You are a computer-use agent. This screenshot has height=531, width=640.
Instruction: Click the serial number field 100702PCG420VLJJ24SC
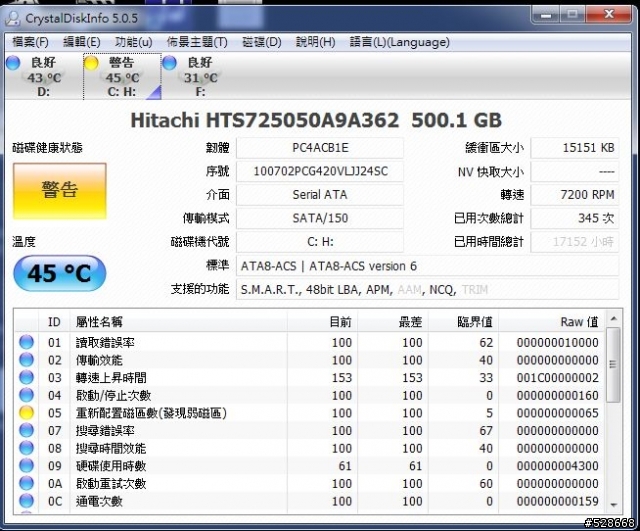pyautogui.click(x=320, y=171)
